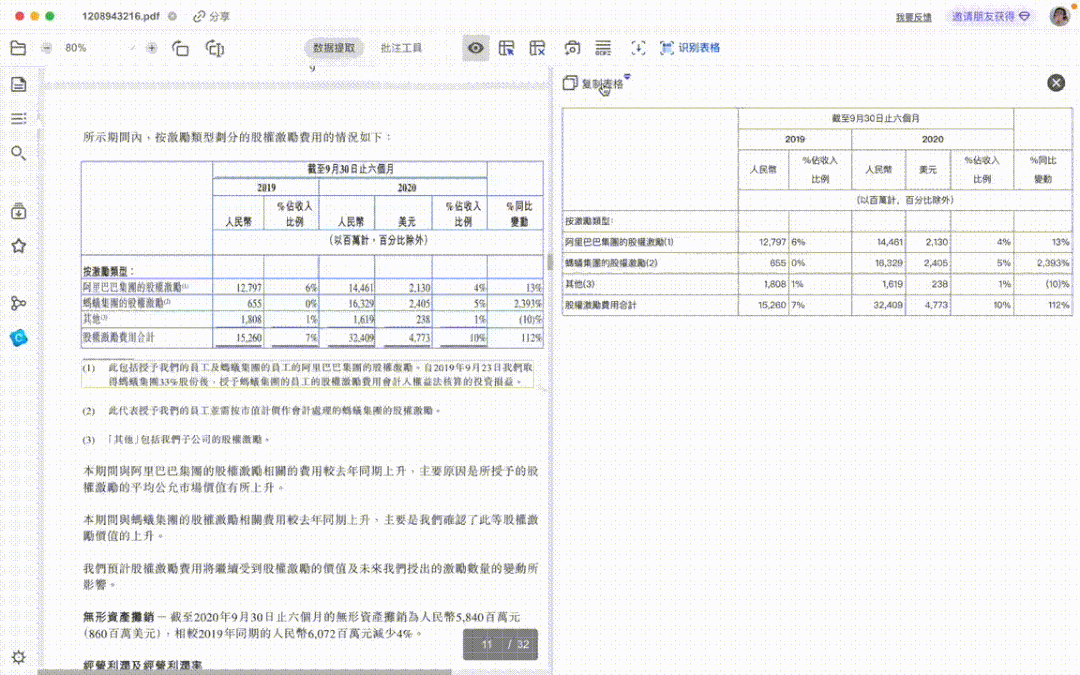Click the rotate-all-pages icon
1080x675 pixels.
click(215, 48)
